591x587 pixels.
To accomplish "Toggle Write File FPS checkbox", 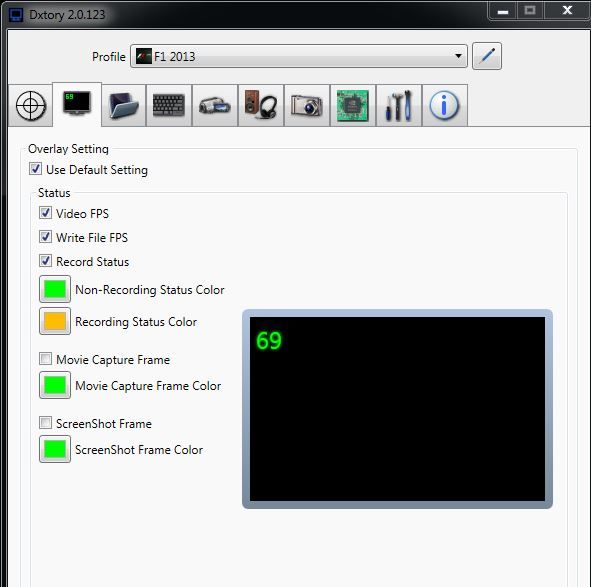I will coord(45,237).
